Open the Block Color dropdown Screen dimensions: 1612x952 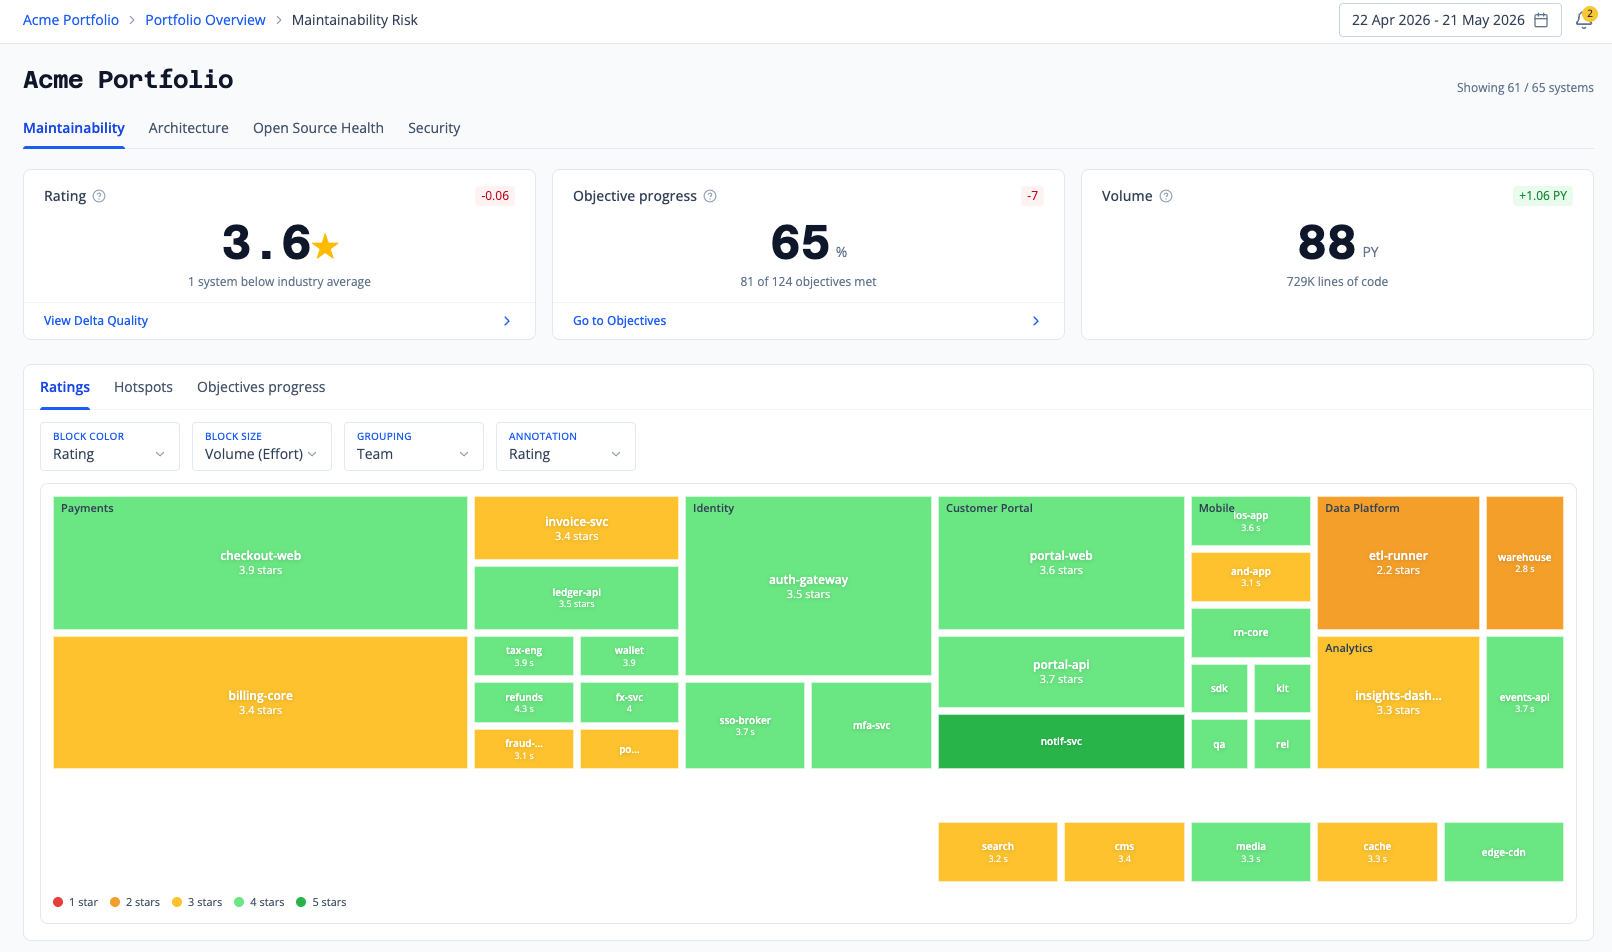point(110,446)
